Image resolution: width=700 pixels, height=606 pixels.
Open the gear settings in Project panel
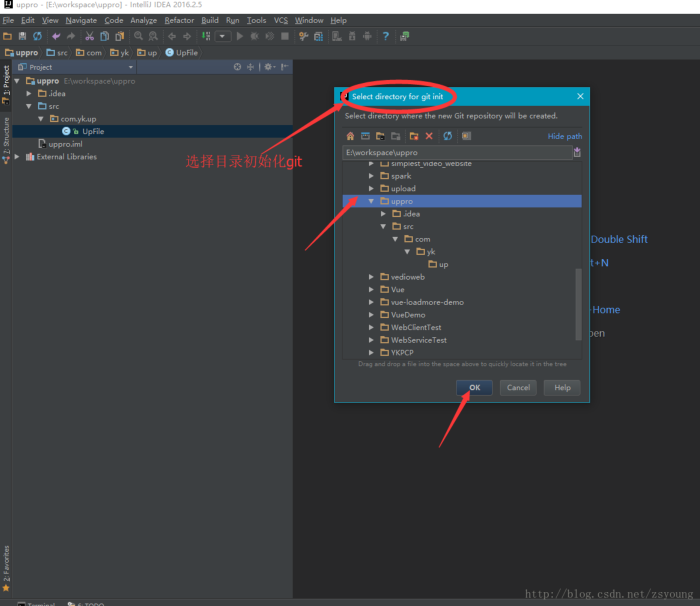click(268, 67)
